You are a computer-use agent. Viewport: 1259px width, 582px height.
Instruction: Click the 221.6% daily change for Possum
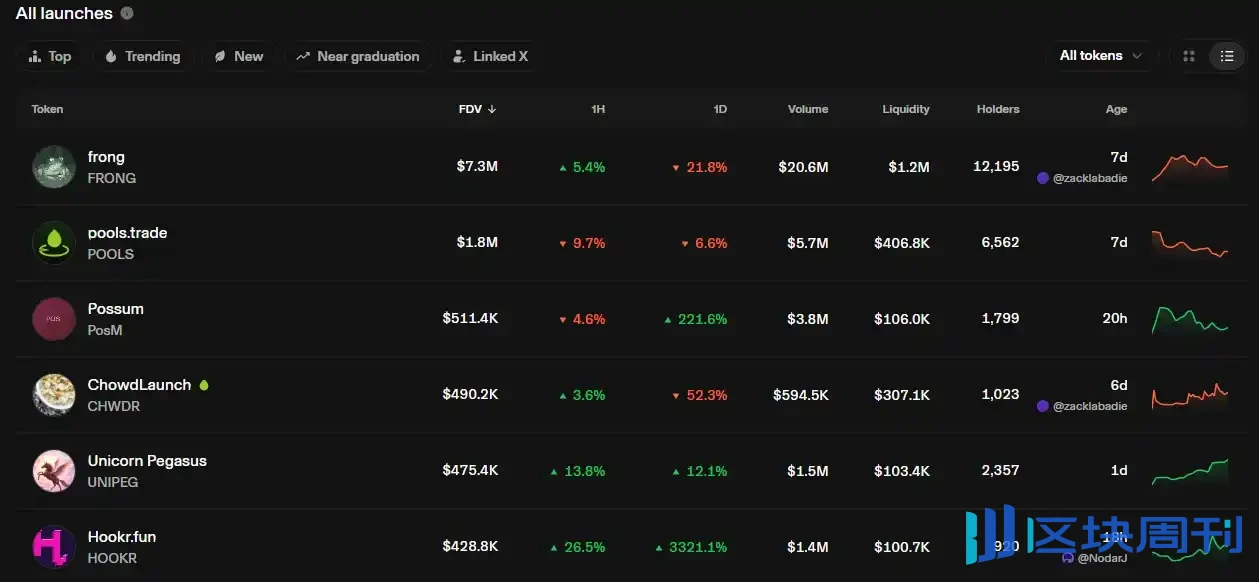[x=695, y=319]
